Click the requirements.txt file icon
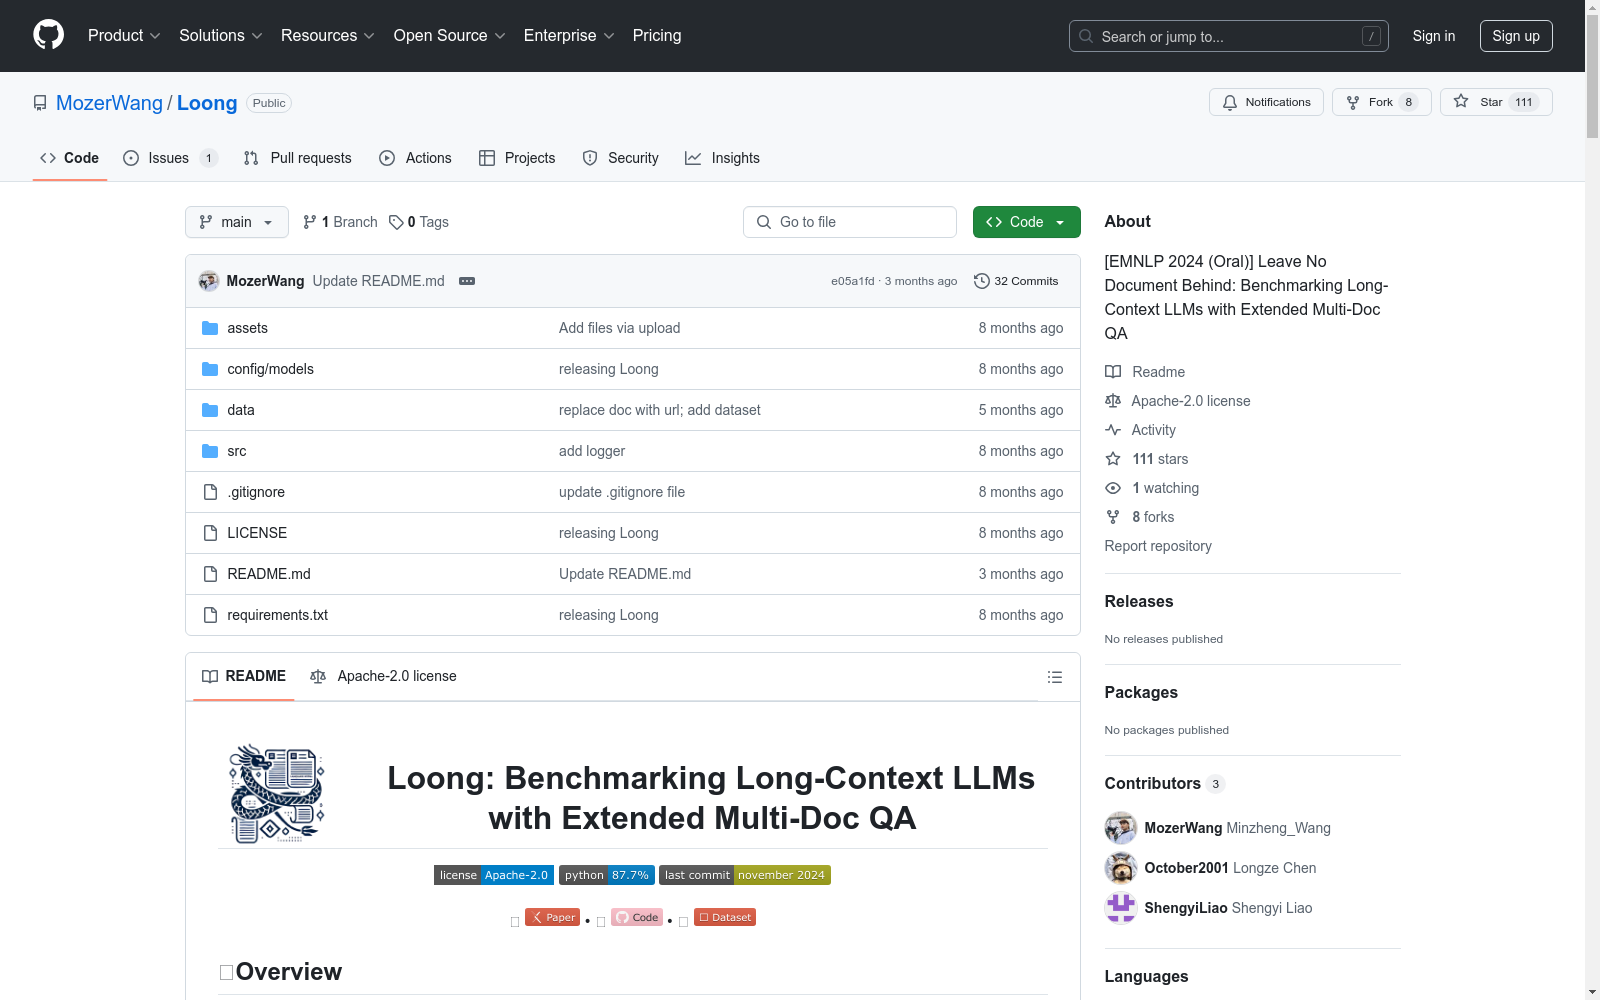This screenshot has height=1000, width=1600. pyautogui.click(x=210, y=615)
